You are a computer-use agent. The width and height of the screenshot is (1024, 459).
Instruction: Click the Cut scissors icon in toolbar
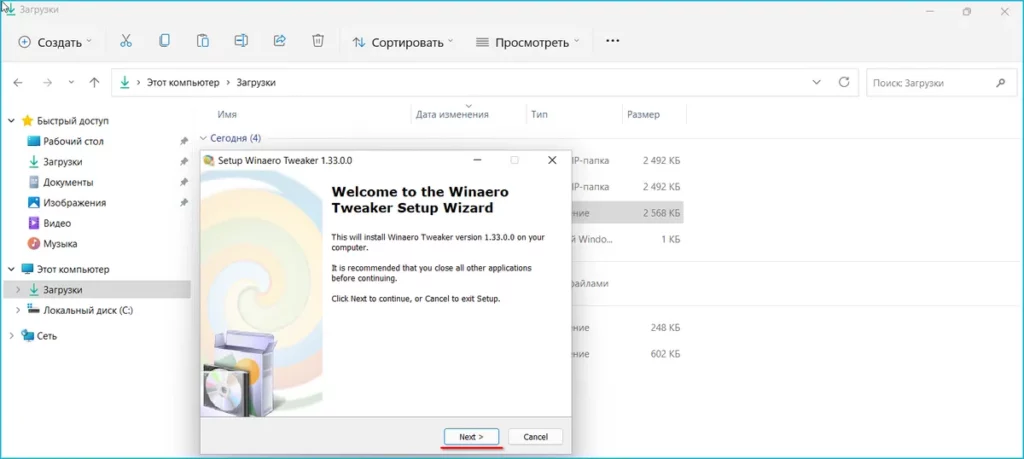pos(125,41)
